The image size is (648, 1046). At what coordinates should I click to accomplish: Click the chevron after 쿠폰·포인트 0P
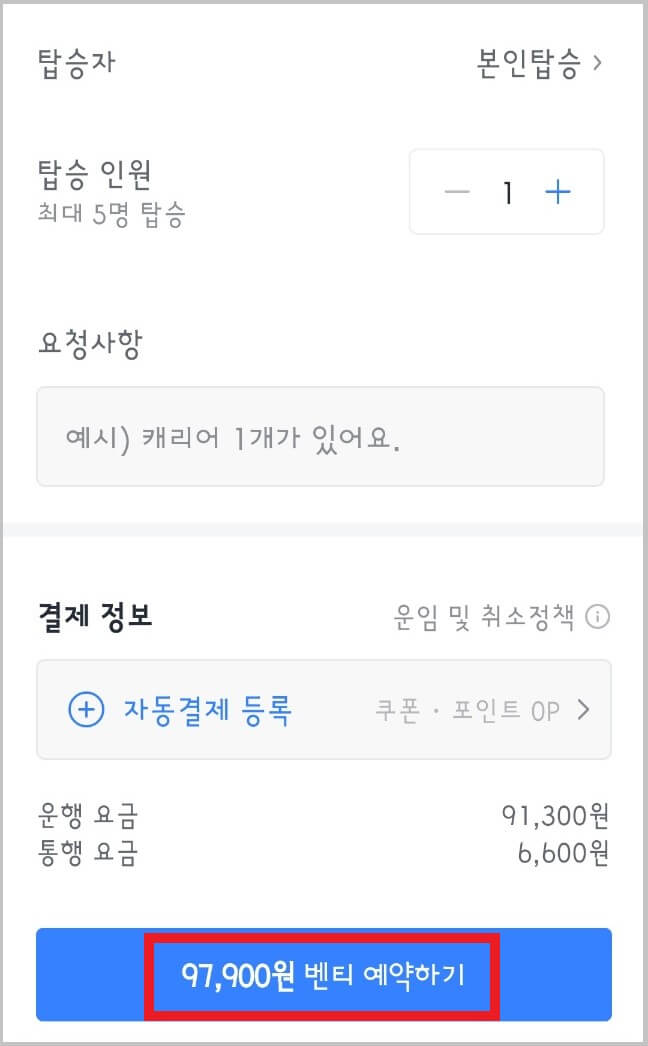tap(585, 709)
